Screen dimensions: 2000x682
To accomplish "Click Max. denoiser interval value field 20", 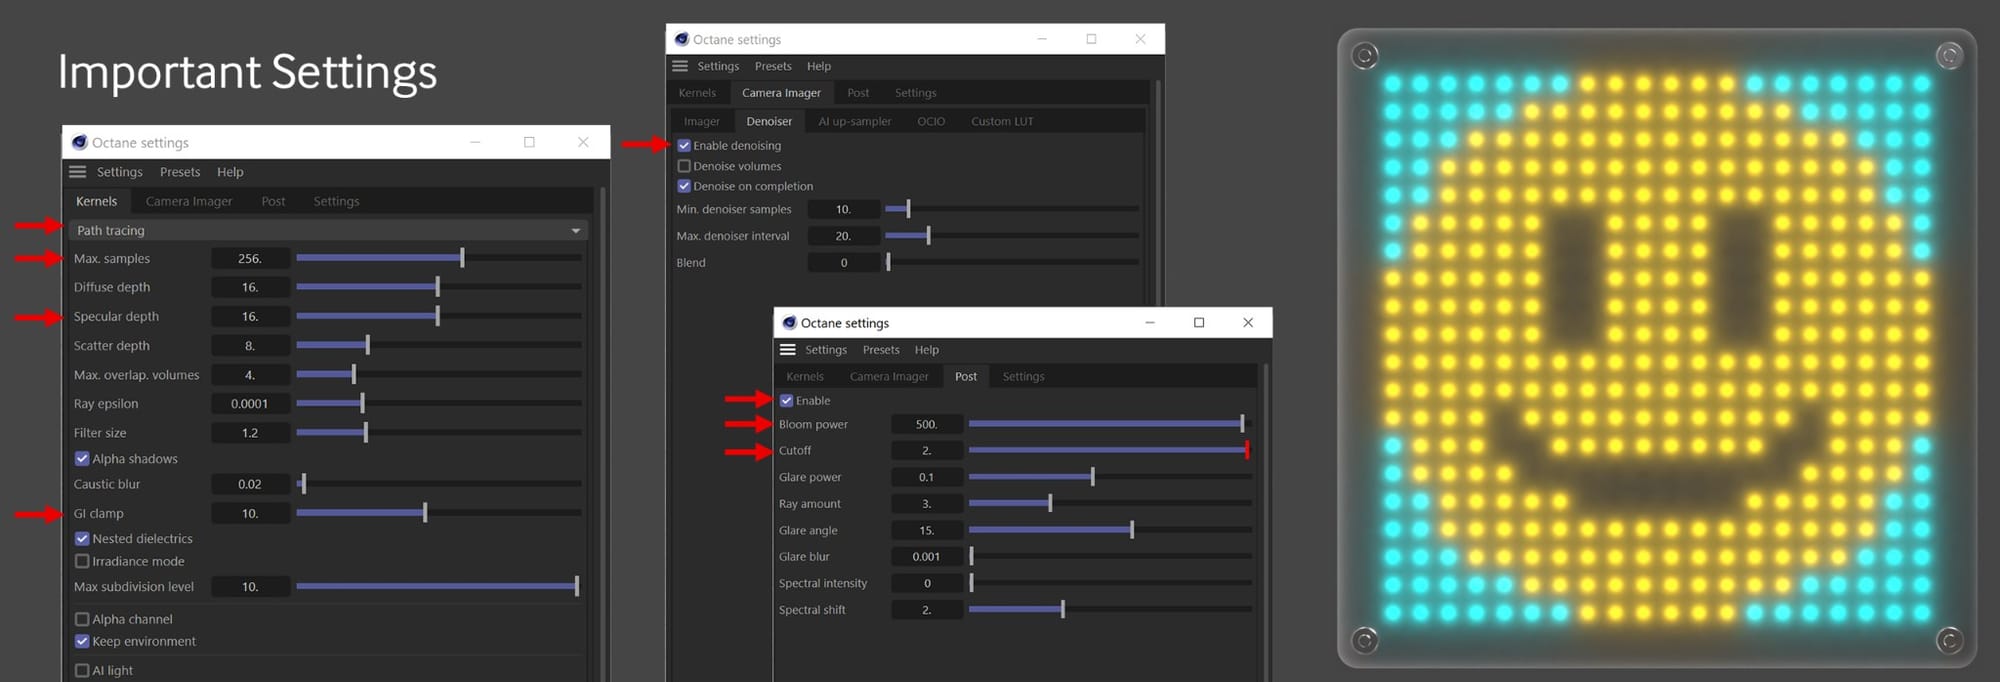I will coord(844,236).
